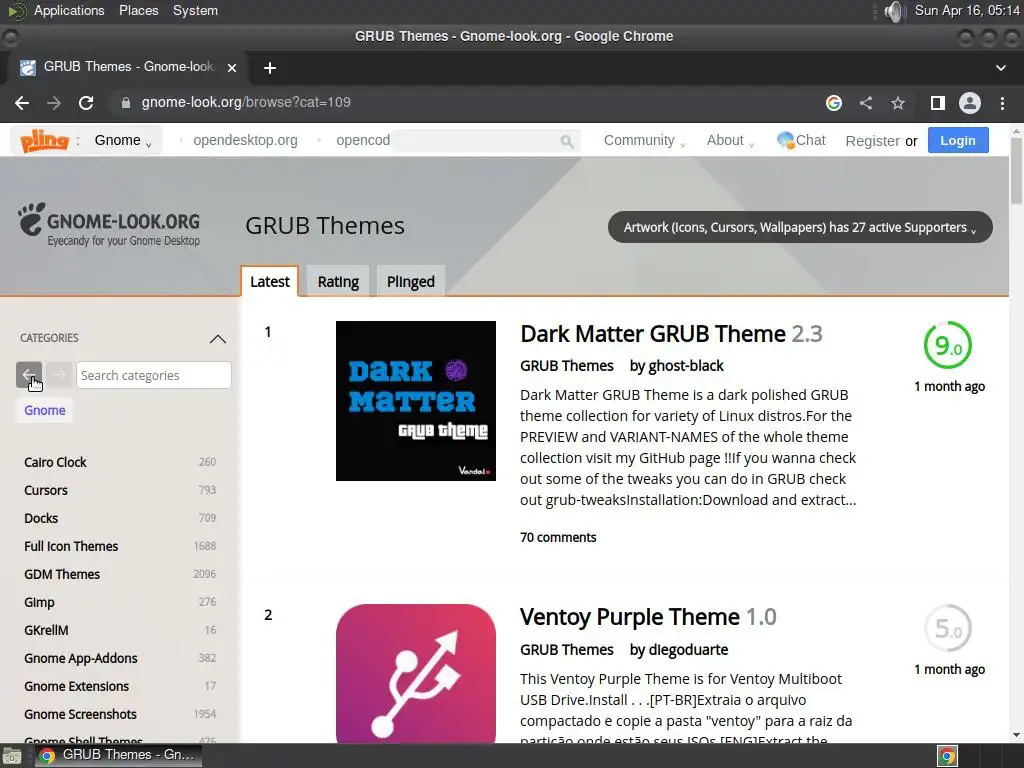
Task: Open the Applications menu
Action: point(69,10)
